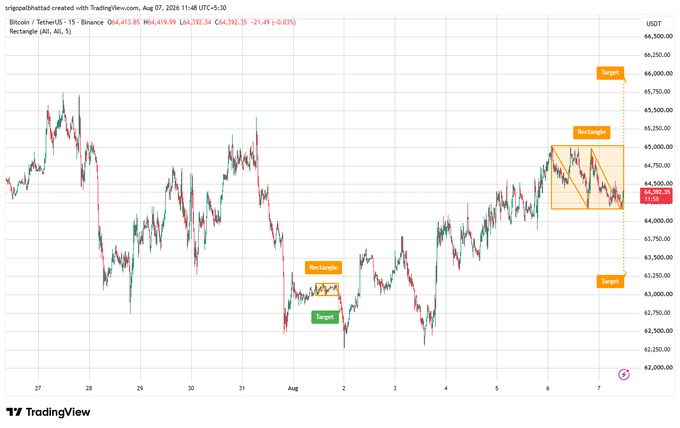Select the large Rectangle label above 65,000.00
The height and width of the screenshot is (428, 680).
(x=592, y=132)
